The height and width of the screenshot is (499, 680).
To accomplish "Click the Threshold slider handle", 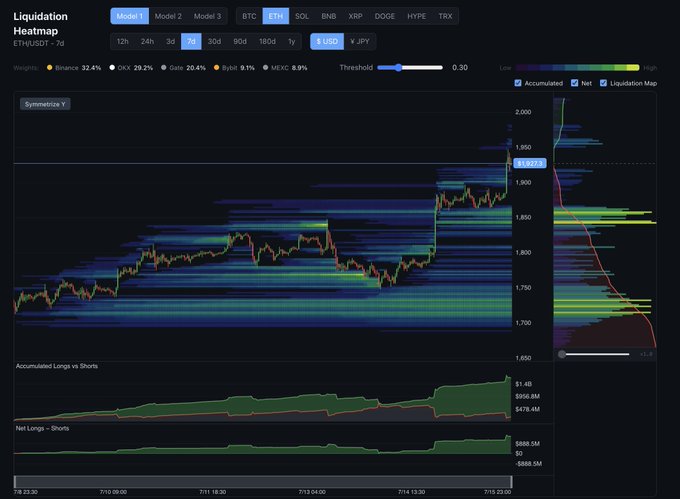I will tap(398, 67).
